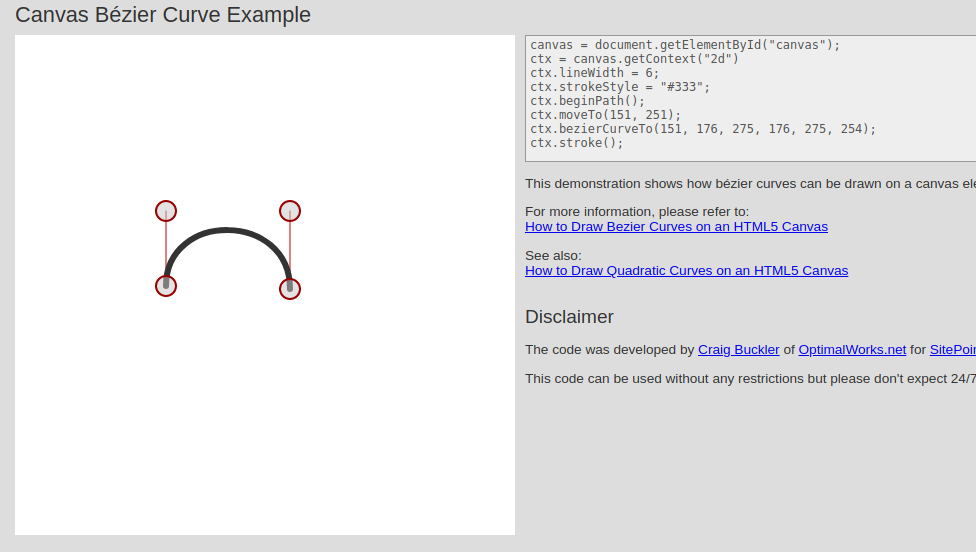Click the top-left Bézier control point handle
This screenshot has width=976, height=552.
pos(166,211)
